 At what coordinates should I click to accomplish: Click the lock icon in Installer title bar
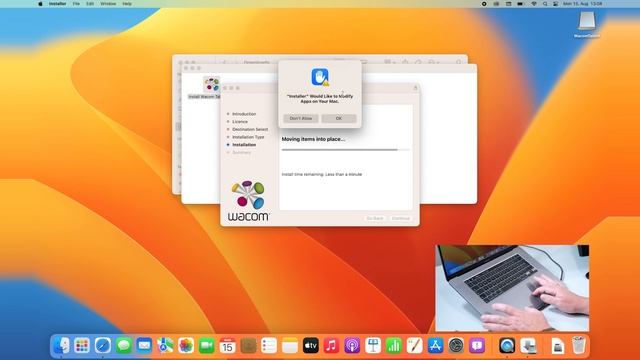pos(416,88)
